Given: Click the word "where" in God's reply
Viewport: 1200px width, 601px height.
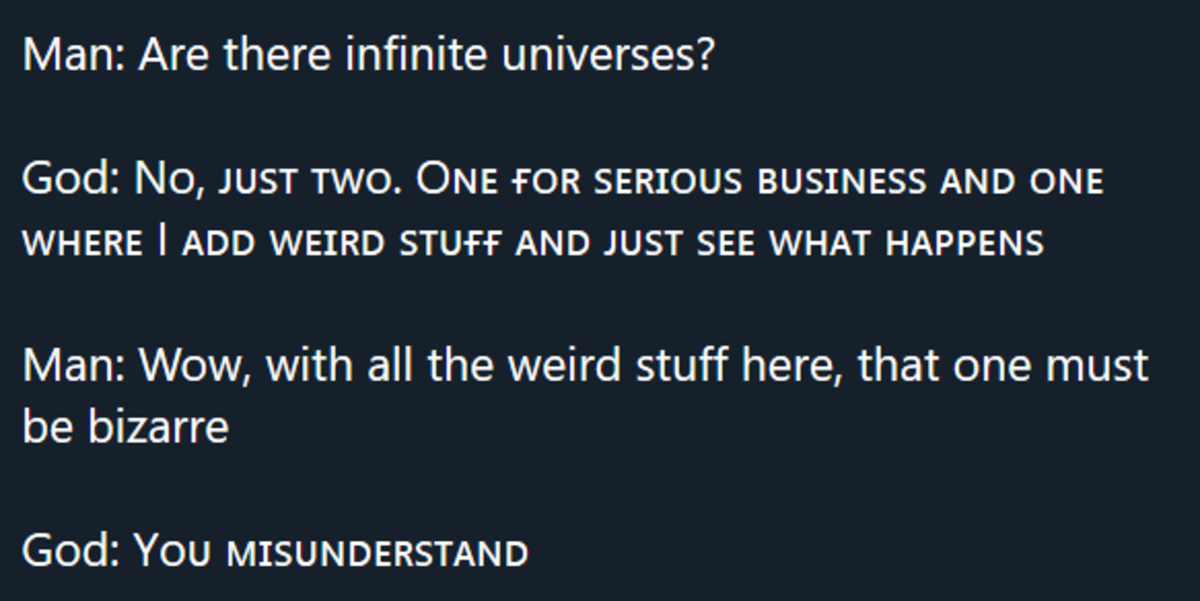Looking at the screenshot, I should pyautogui.click(x=82, y=244).
